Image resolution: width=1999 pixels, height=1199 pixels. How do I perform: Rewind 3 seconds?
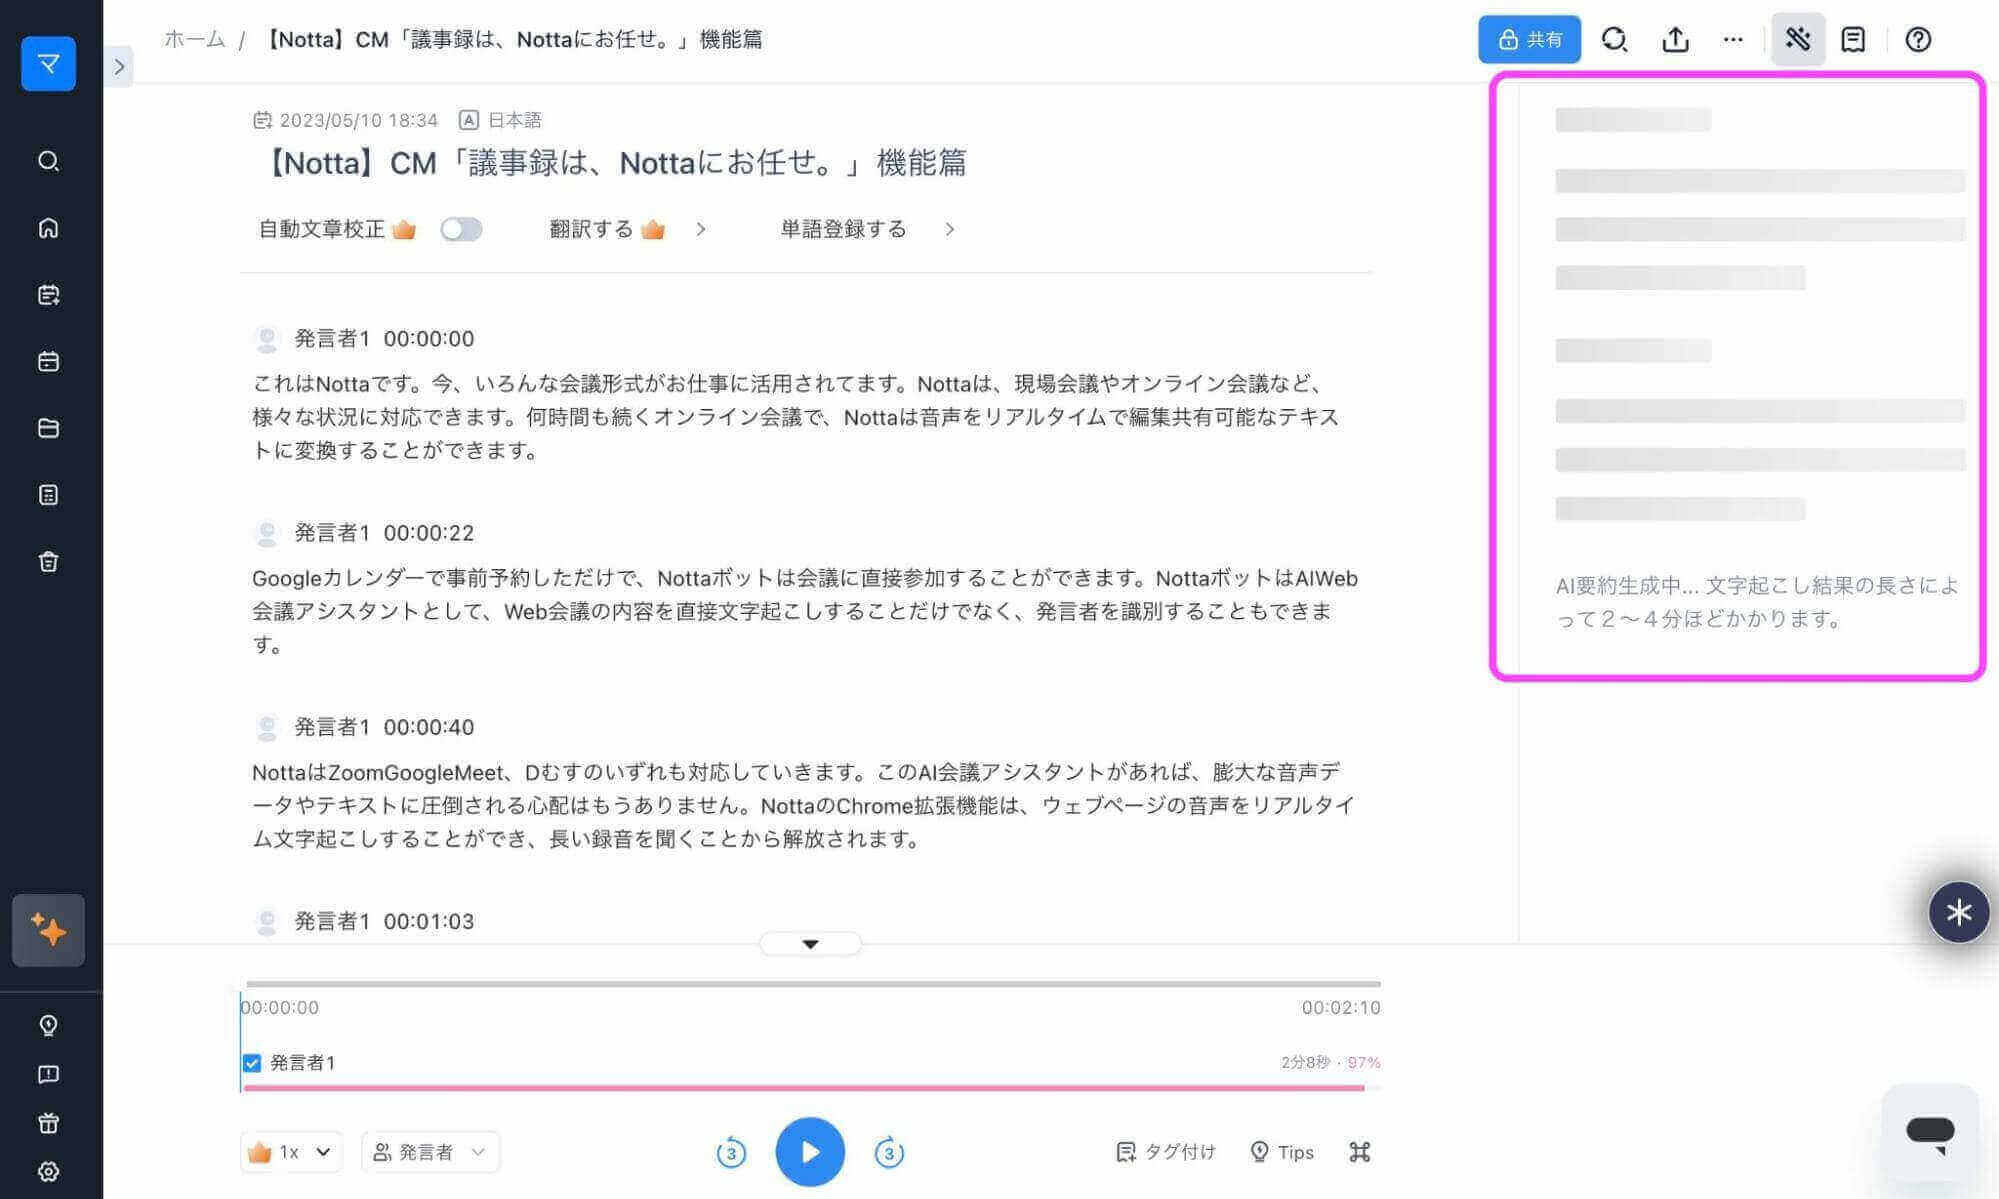(x=731, y=1152)
